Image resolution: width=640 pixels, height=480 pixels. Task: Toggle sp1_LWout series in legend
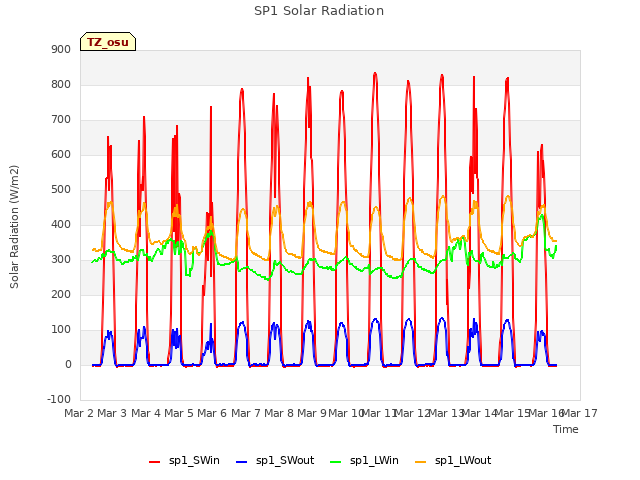tap(453, 460)
